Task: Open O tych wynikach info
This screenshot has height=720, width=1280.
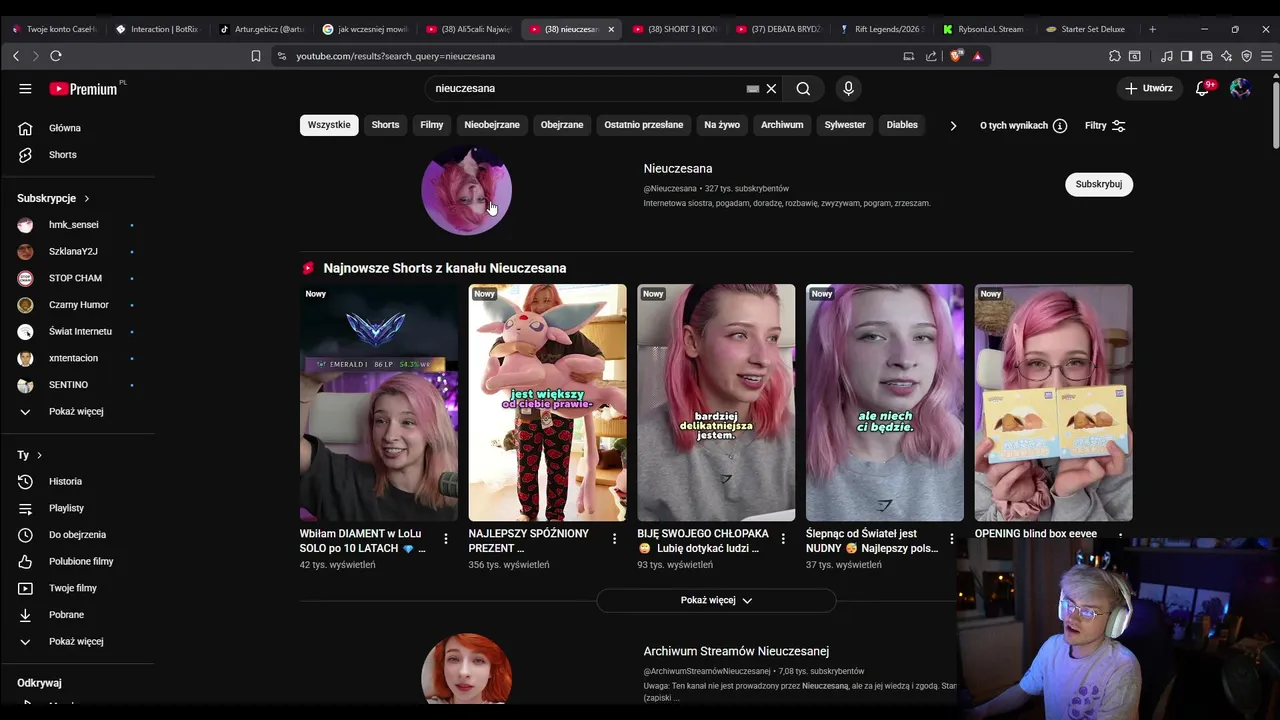Action: tap(1023, 126)
